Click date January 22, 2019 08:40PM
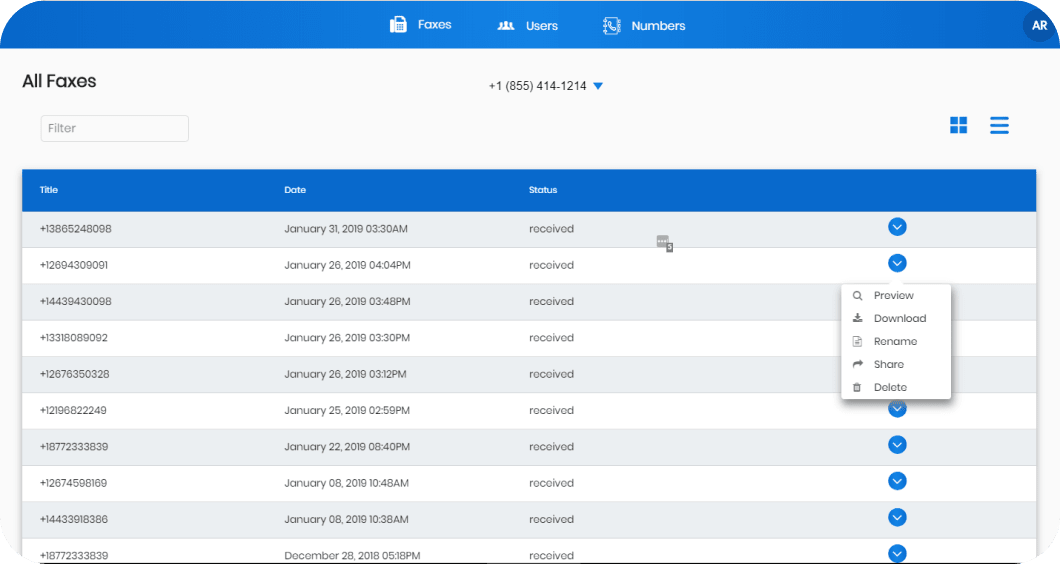This screenshot has width=1060, height=564. tap(347, 447)
